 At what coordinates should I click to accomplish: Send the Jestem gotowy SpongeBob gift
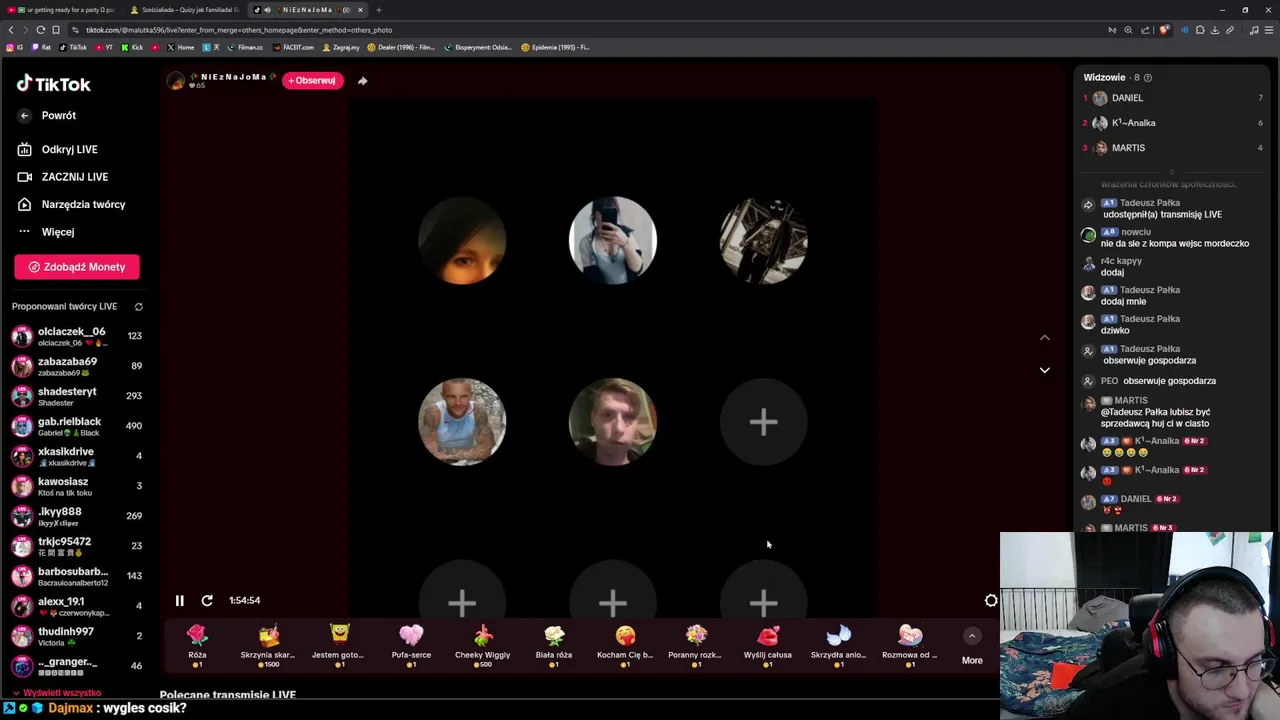tap(339, 645)
